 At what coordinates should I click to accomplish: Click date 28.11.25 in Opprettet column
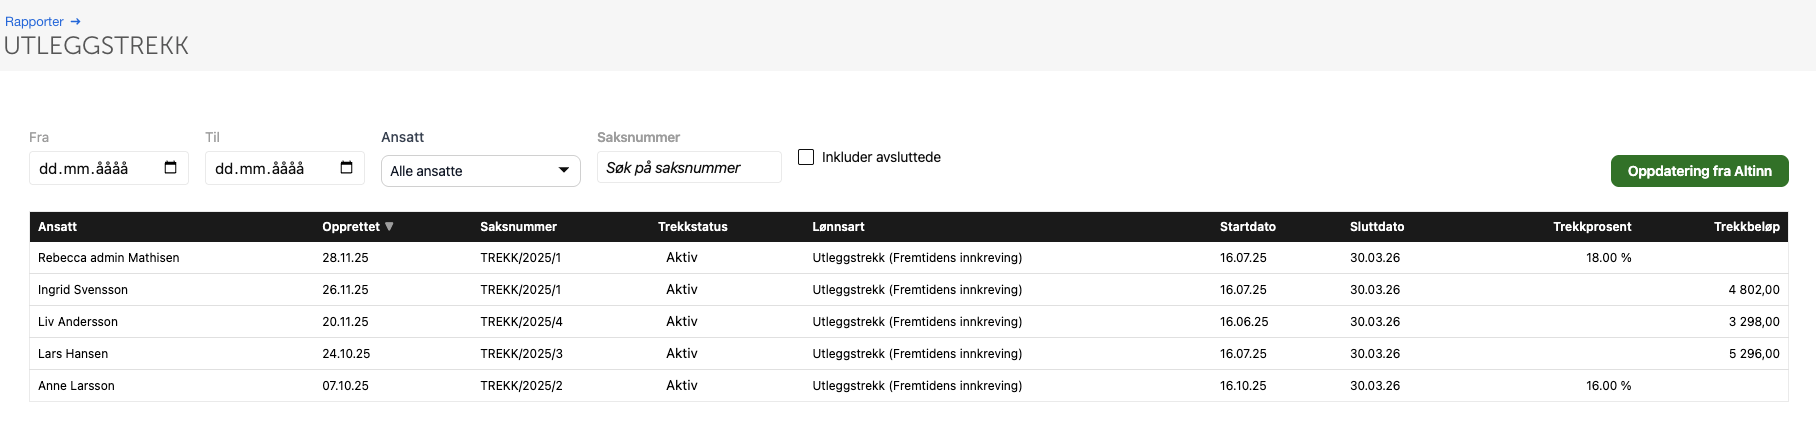point(345,258)
